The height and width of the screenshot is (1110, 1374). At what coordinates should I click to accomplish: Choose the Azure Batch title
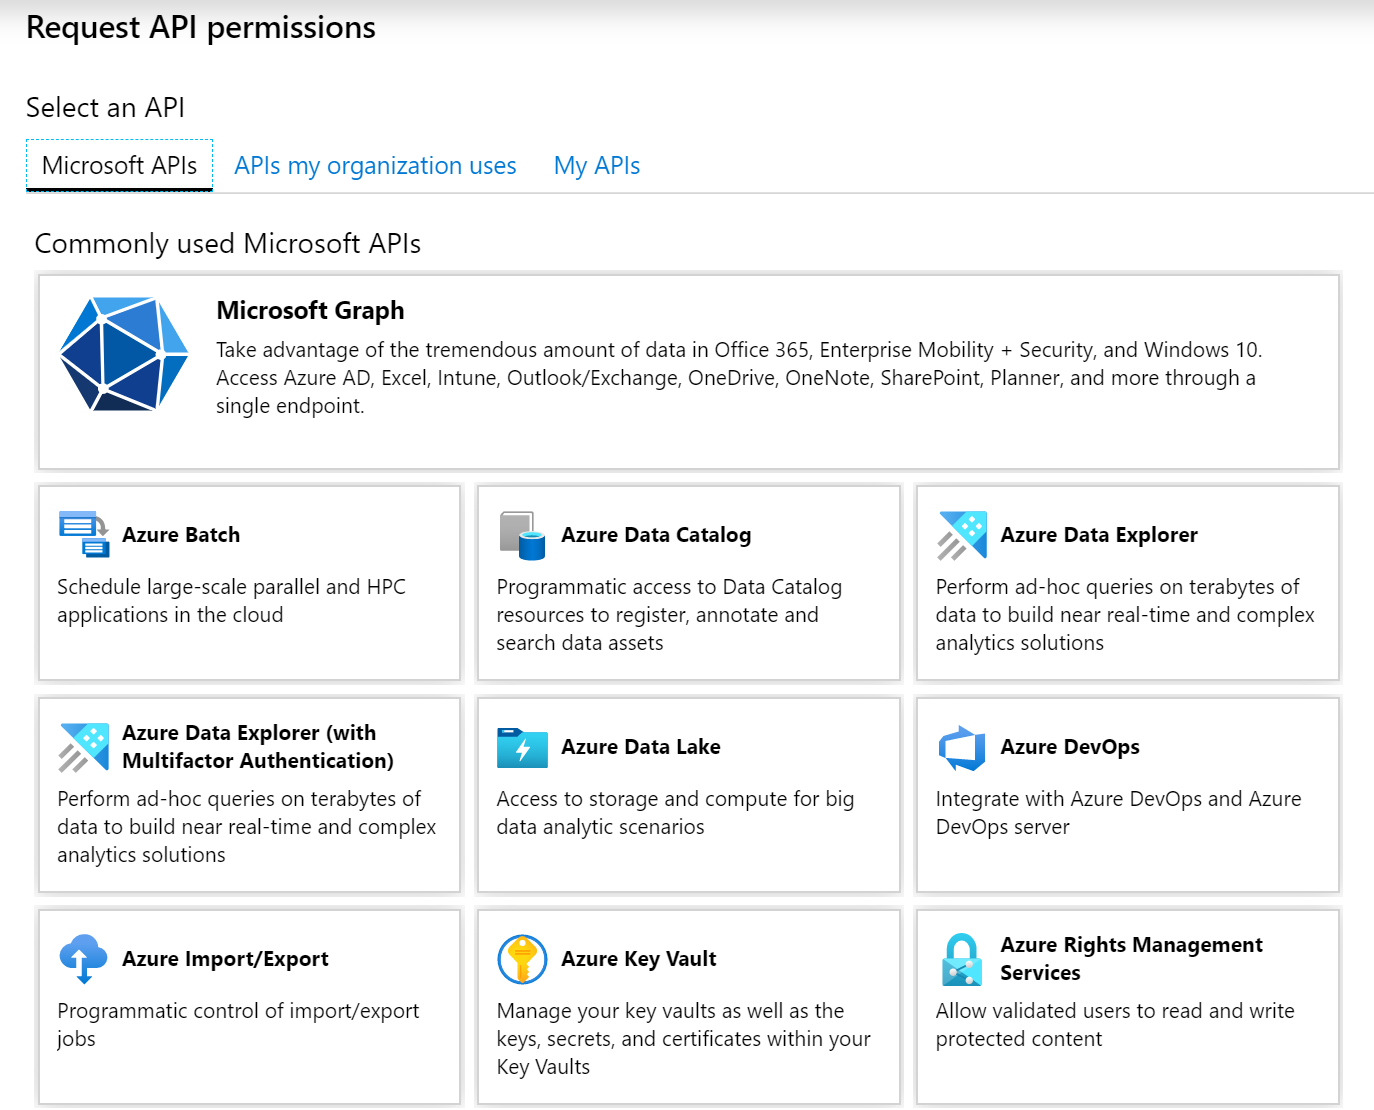point(181,535)
